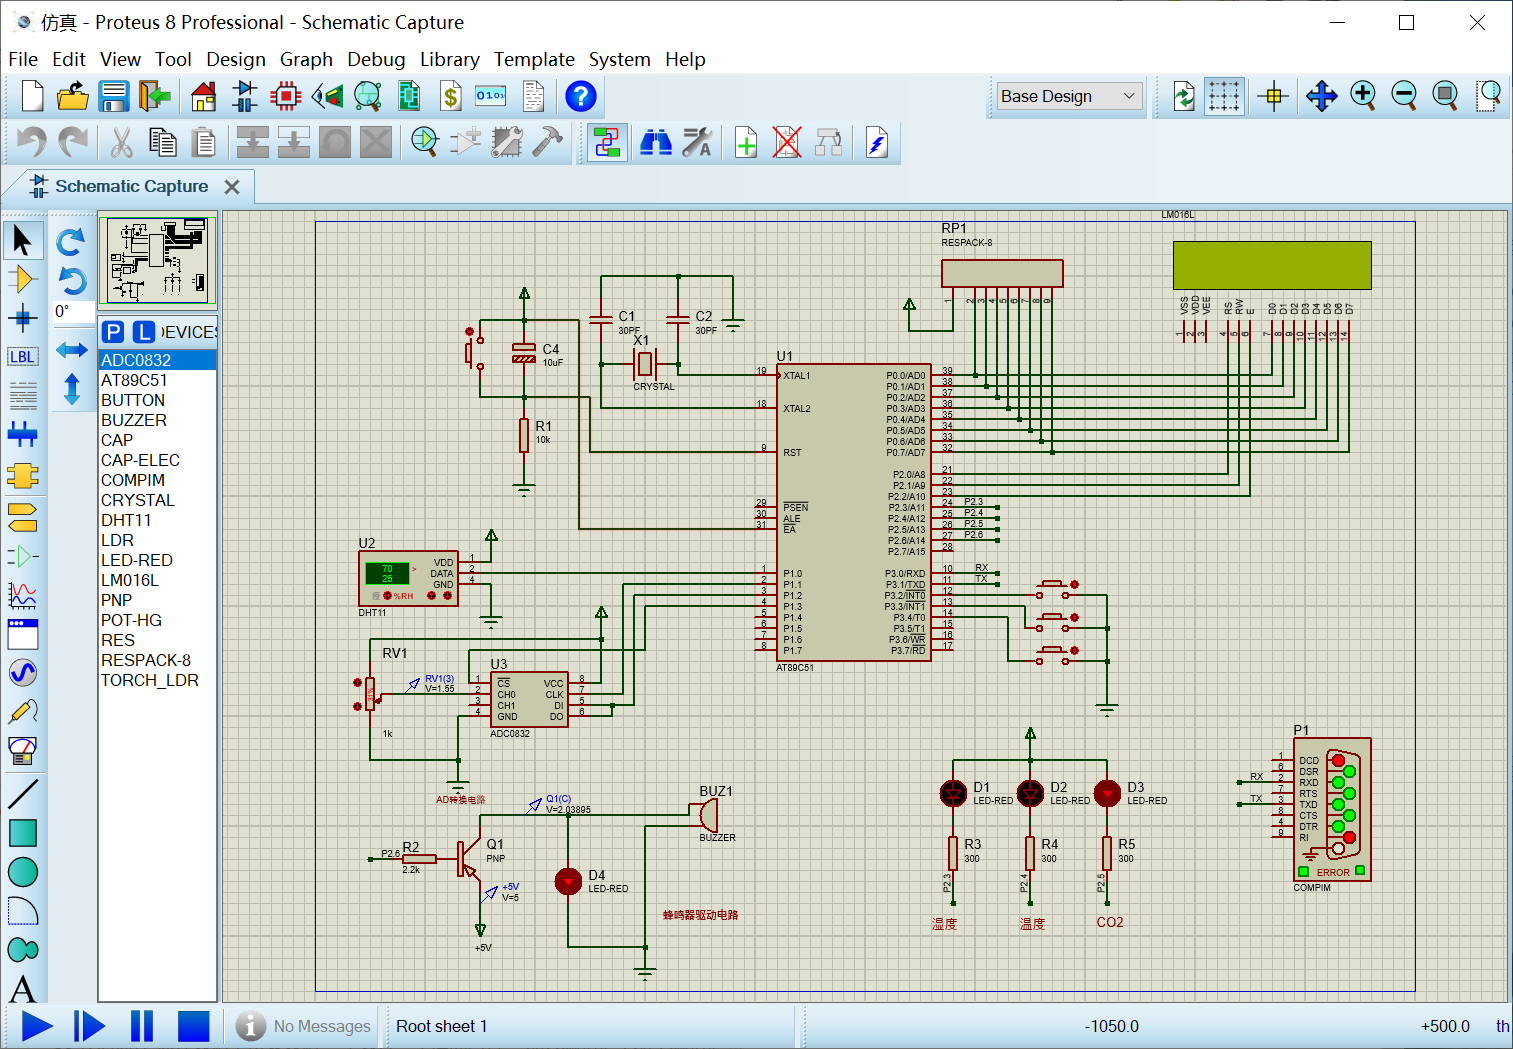Select the Terminals Mode tool
This screenshot has width=1513, height=1049.
click(x=22, y=516)
